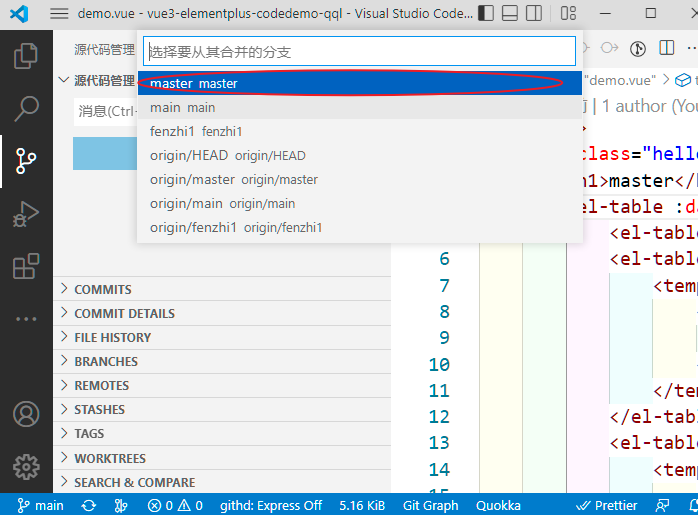Expand the BRANCHES section
Viewport: 698px width, 515px height.
(x=222, y=361)
